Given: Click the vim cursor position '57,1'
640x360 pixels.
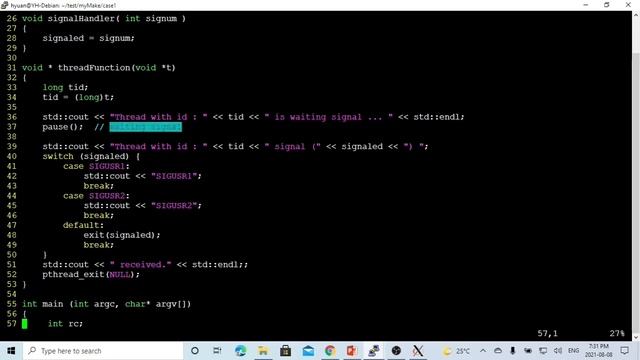Looking at the screenshot, I should tap(547, 333).
